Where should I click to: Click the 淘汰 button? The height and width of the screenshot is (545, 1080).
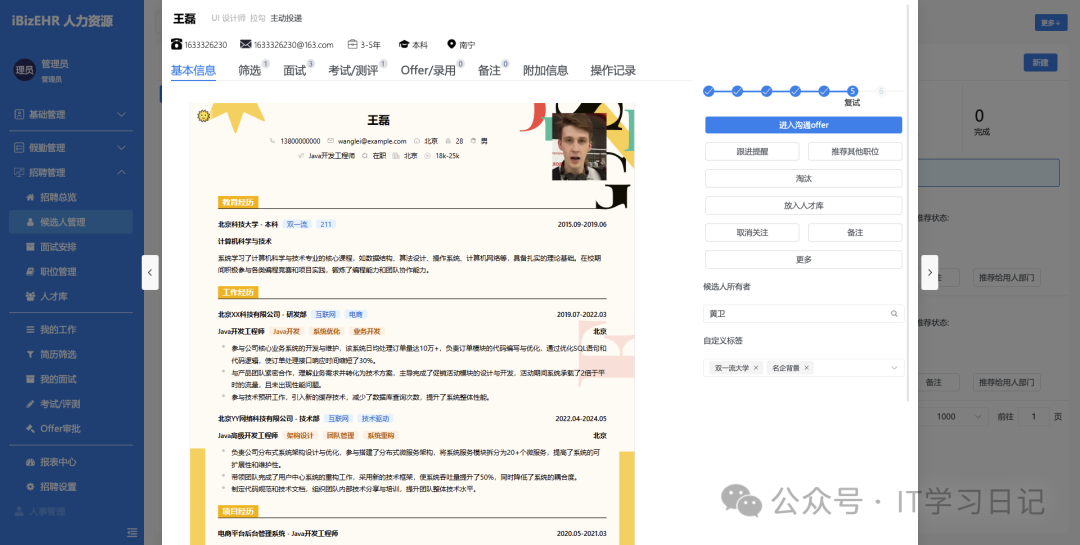[803, 178]
